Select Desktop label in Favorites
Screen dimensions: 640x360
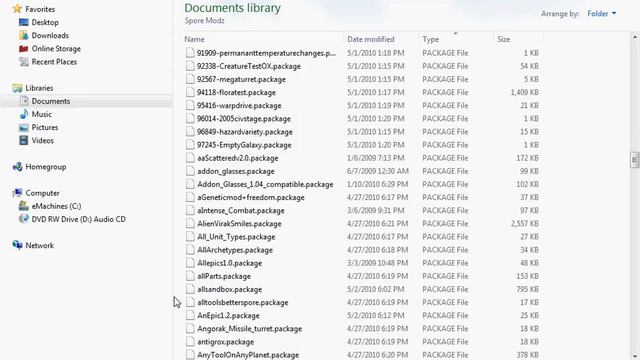click(45, 22)
